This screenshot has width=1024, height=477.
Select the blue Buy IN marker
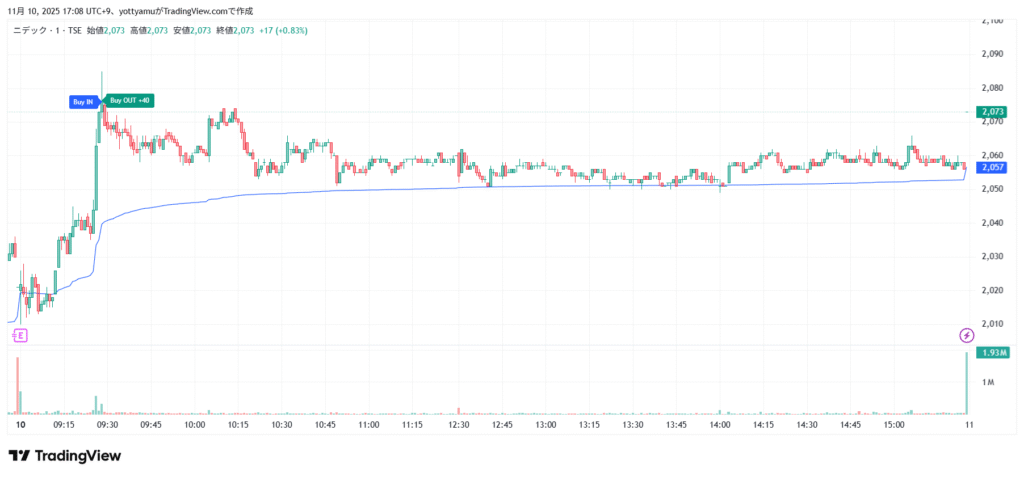click(83, 101)
